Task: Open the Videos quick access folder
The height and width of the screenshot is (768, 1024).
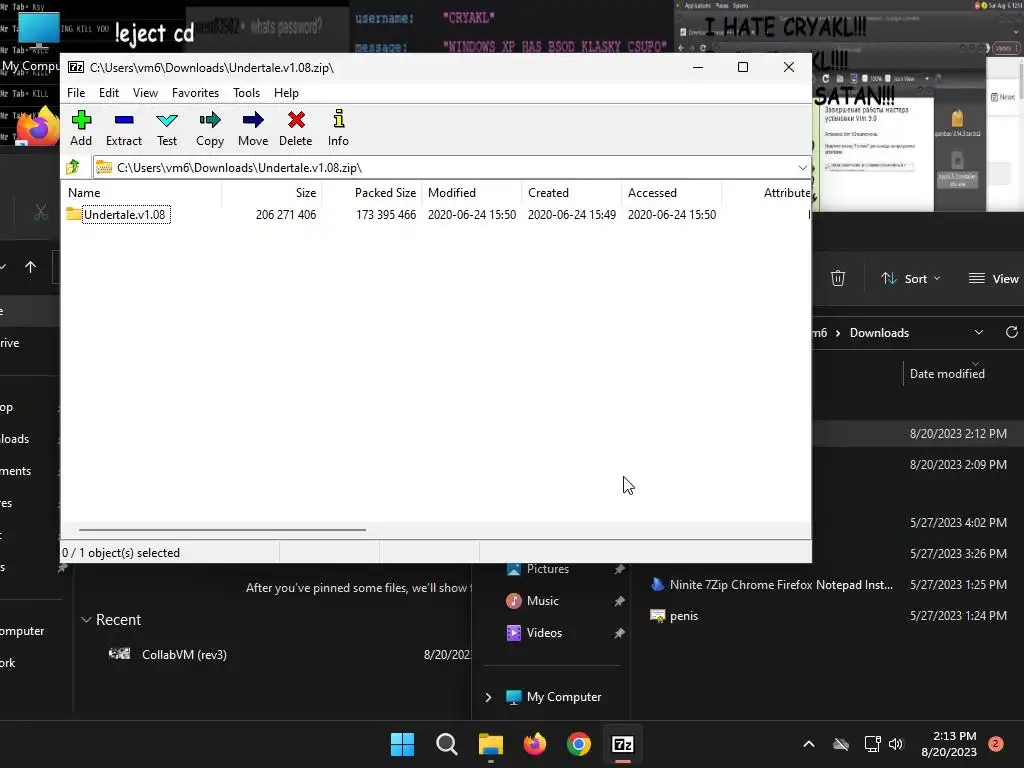Action: tap(544, 633)
